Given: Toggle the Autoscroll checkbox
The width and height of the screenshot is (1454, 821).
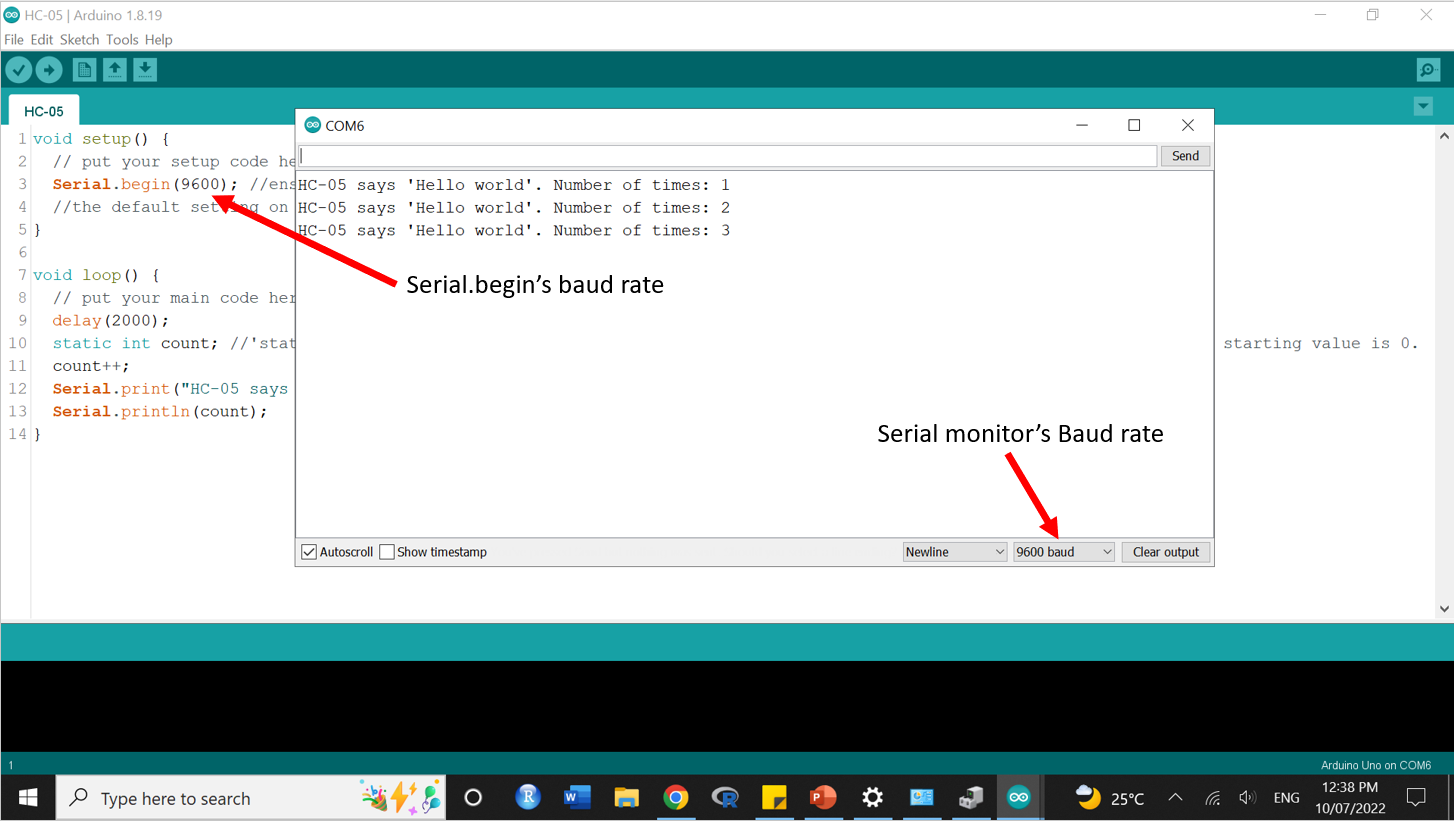Looking at the screenshot, I should 310,552.
